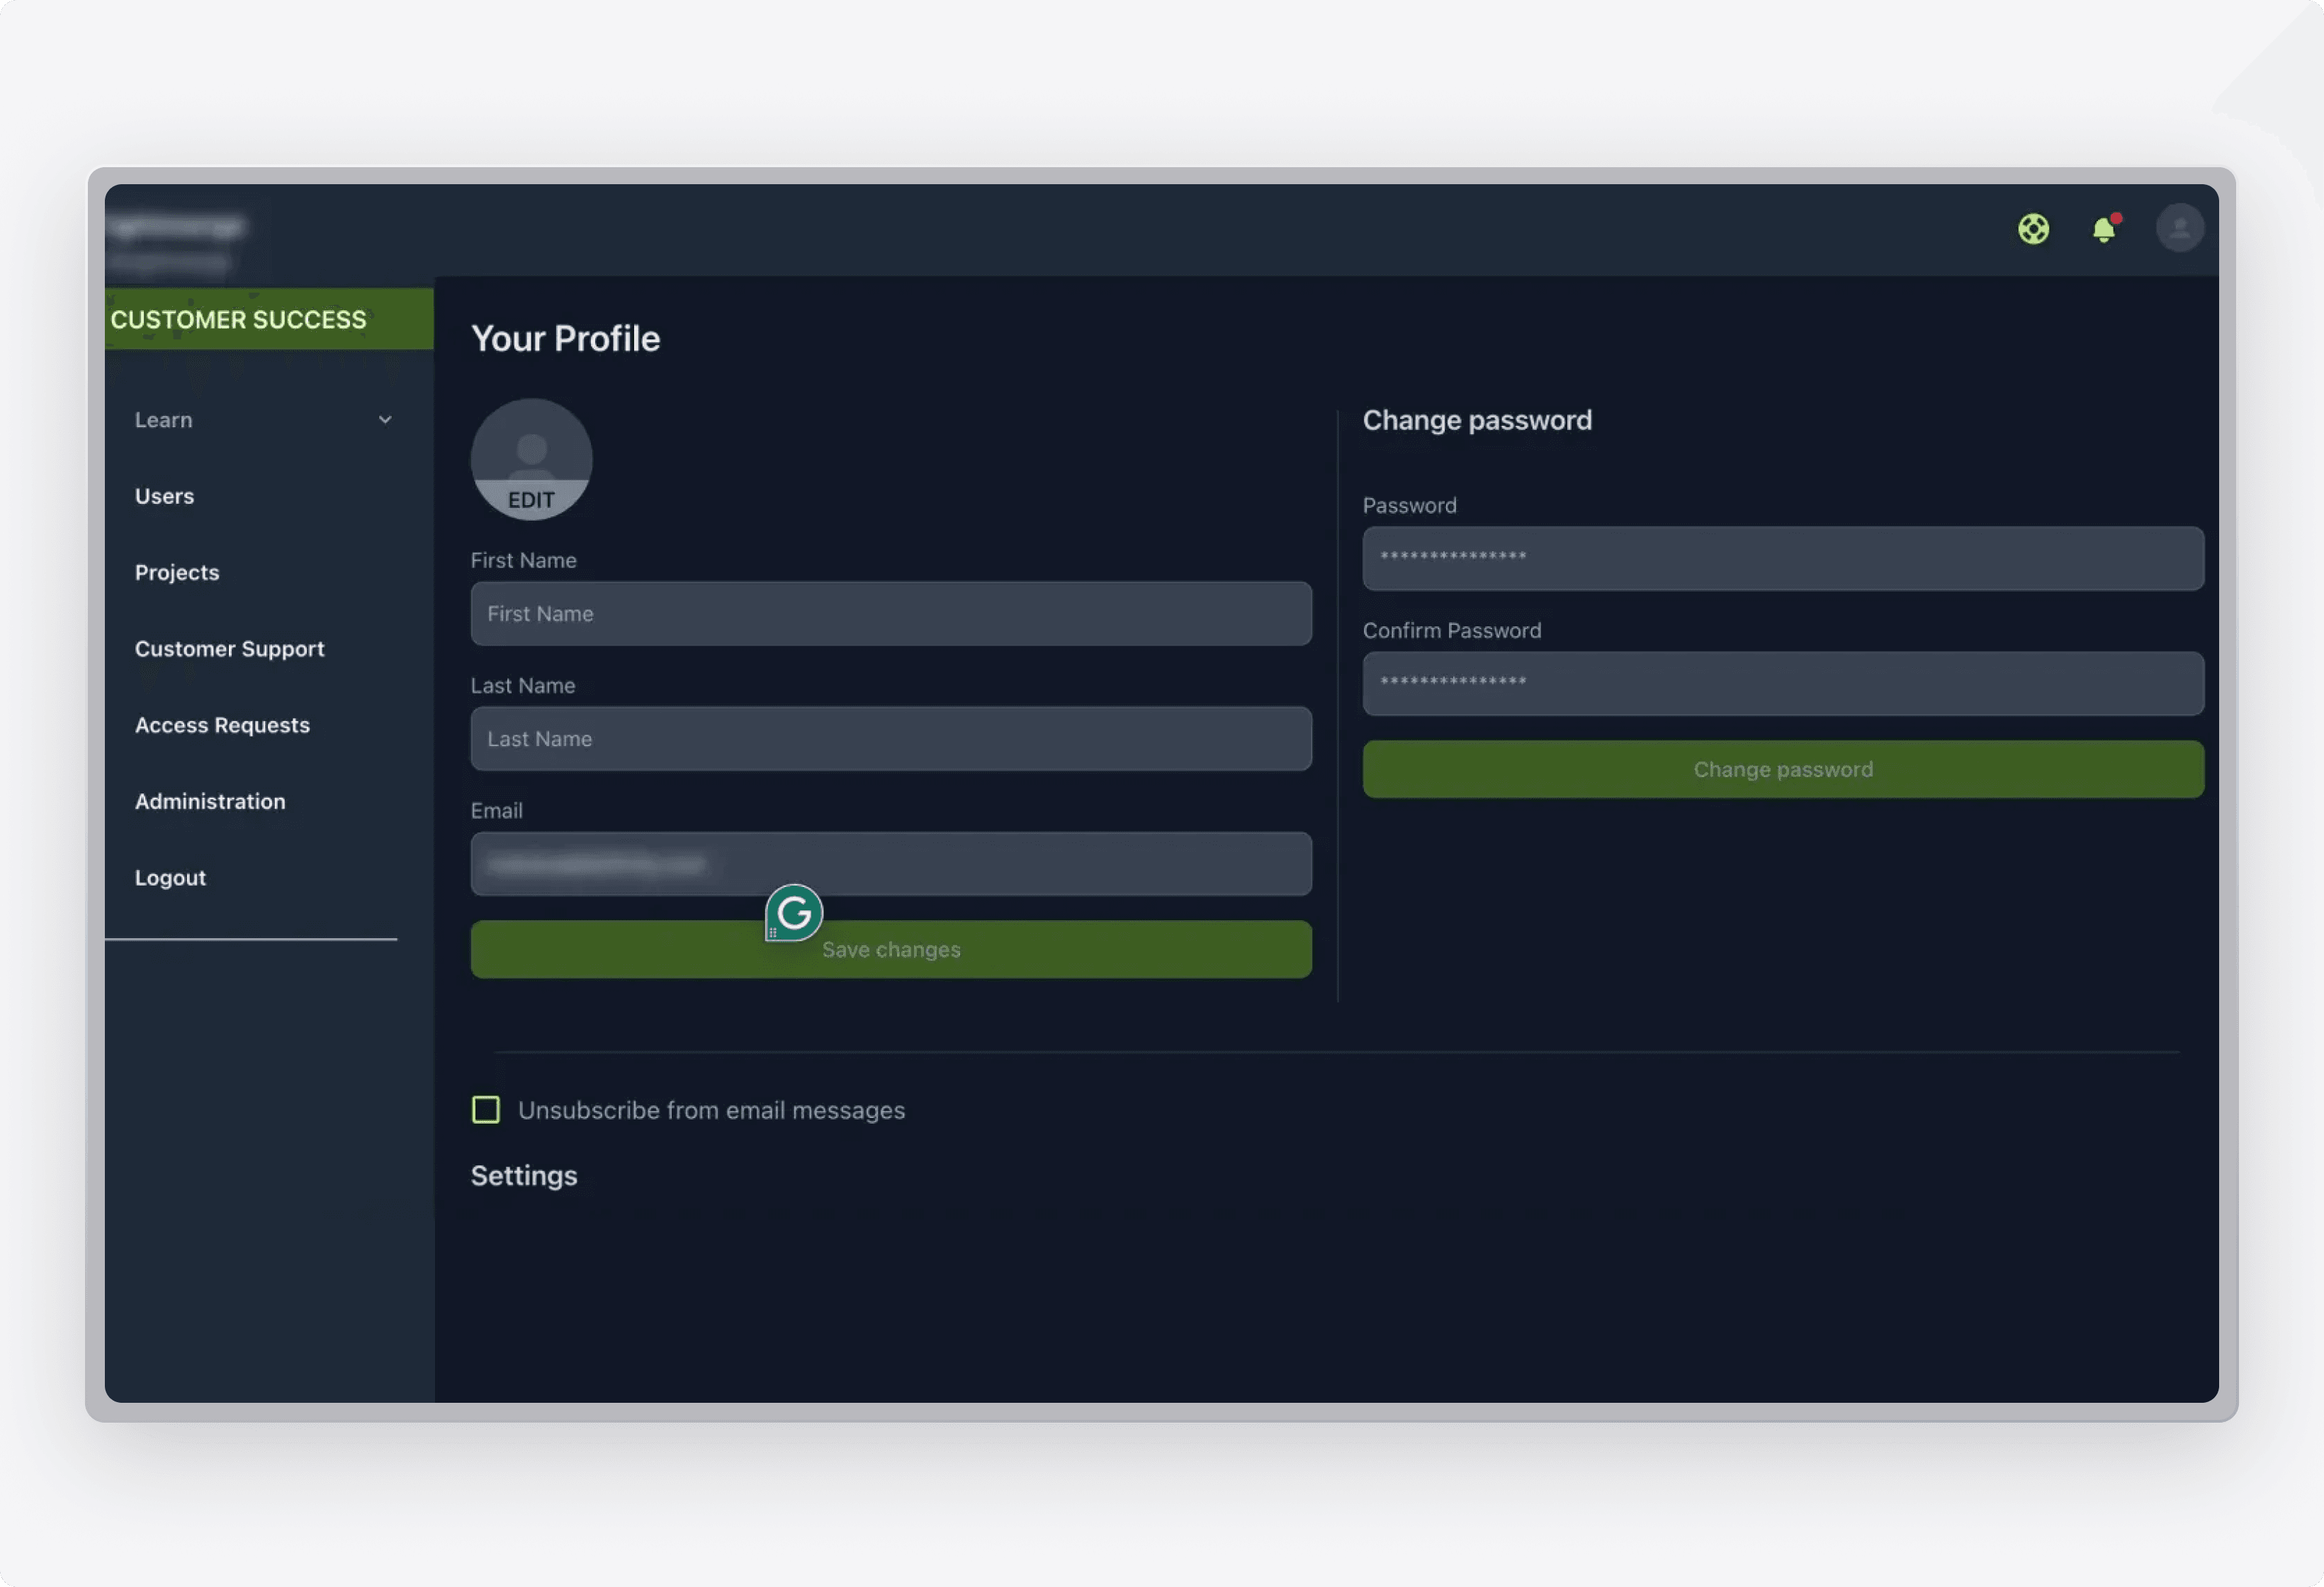This screenshot has width=2324, height=1587.
Task: Edit the profile picture avatar
Action: tap(531, 459)
